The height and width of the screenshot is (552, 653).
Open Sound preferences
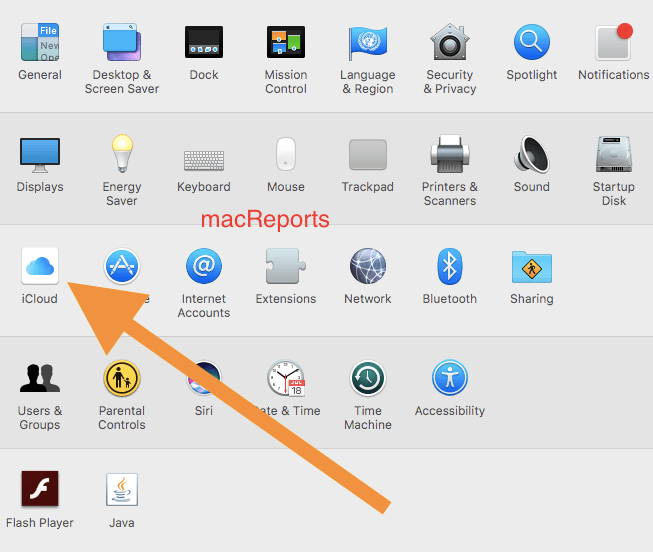click(532, 154)
